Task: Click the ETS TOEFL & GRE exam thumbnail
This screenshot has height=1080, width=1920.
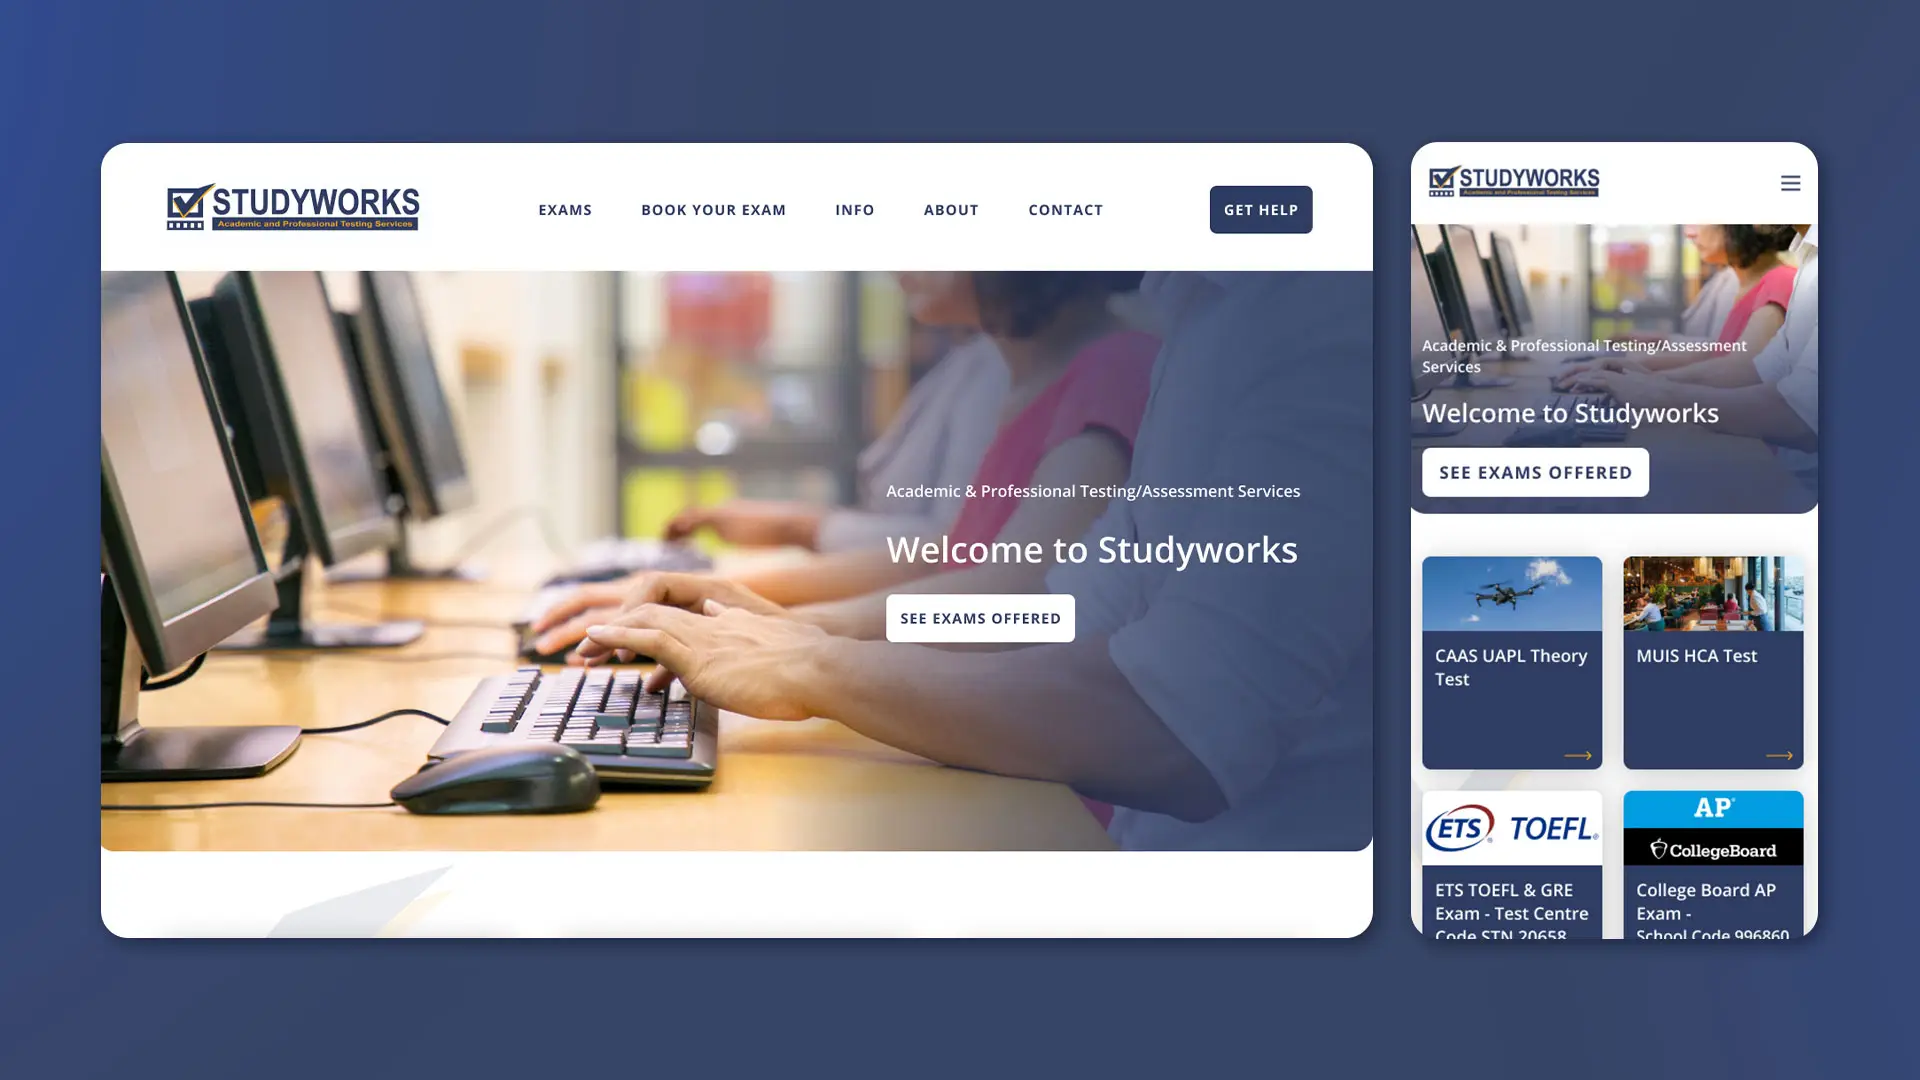Action: pyautogui.click(x=1511, y=864)
